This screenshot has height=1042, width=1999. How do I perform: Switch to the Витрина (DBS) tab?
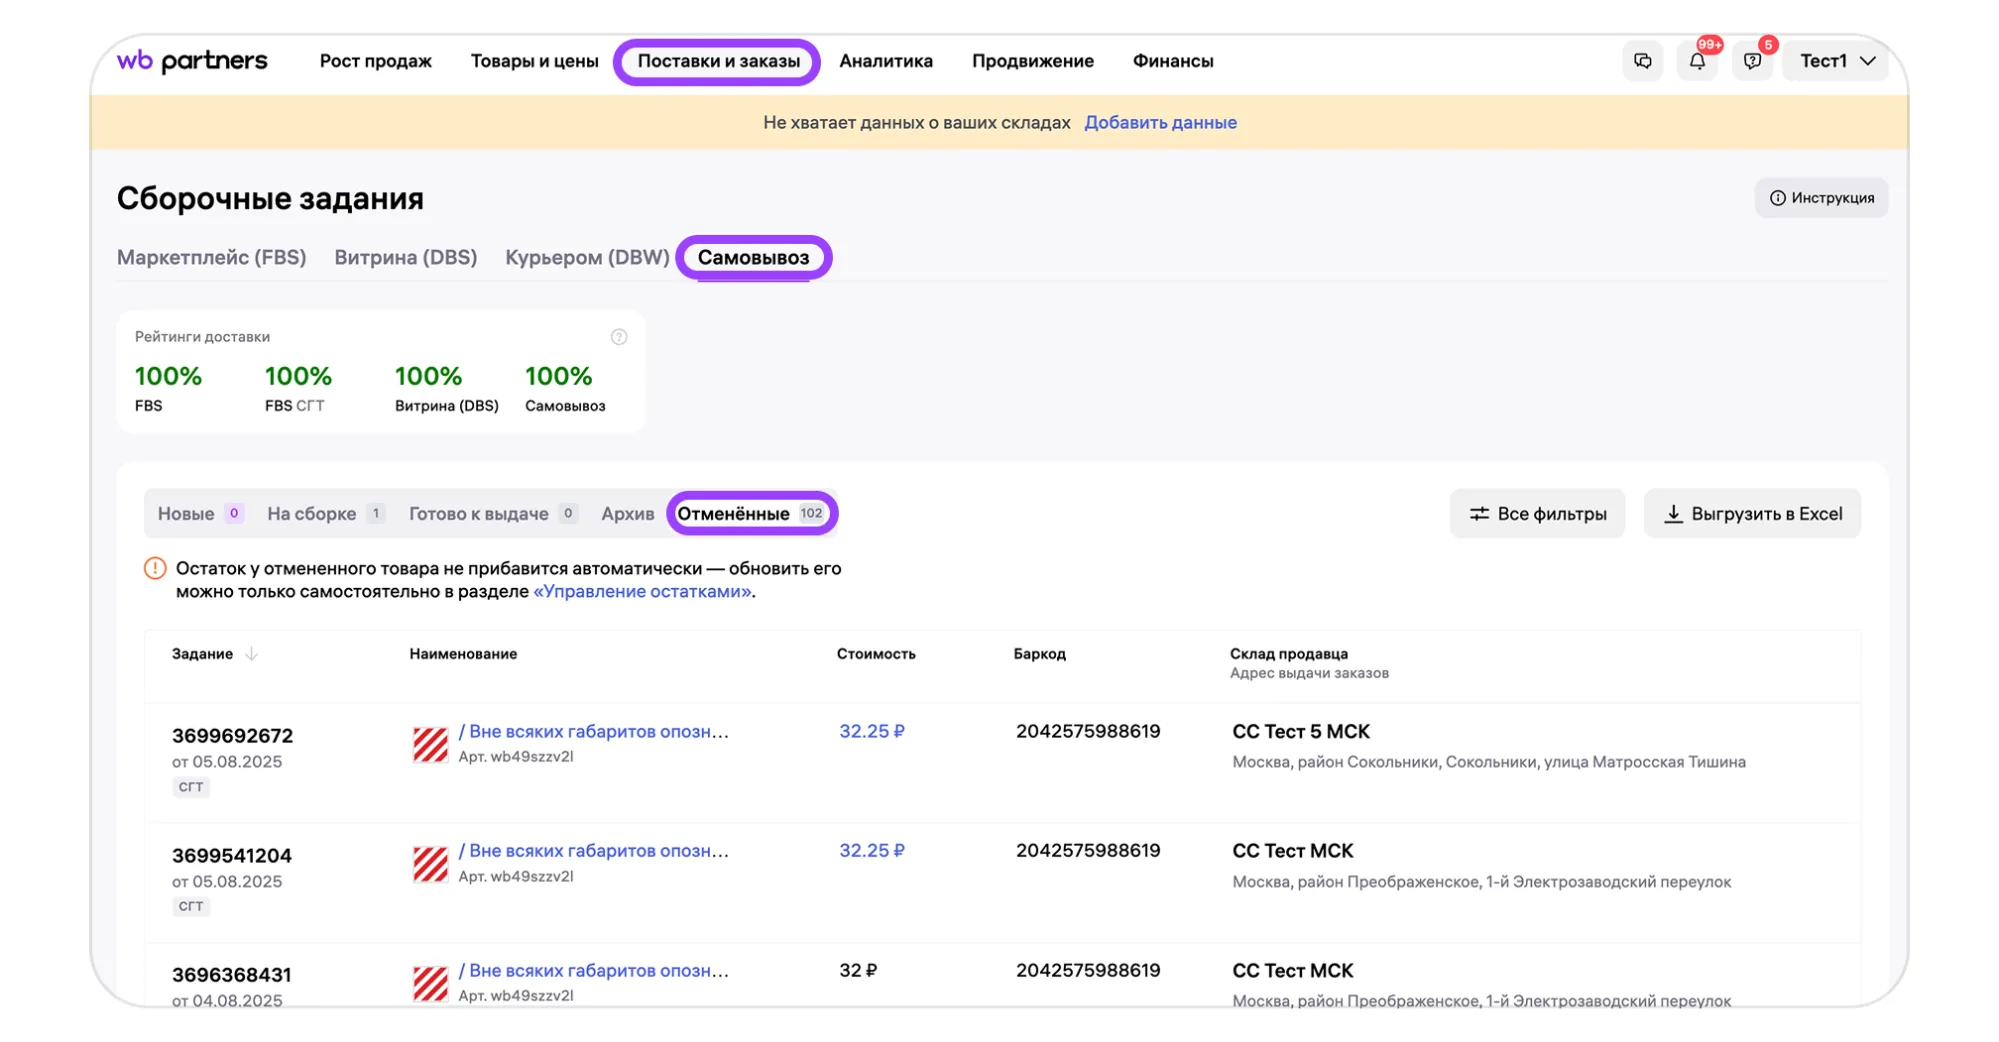coord(405,257)
